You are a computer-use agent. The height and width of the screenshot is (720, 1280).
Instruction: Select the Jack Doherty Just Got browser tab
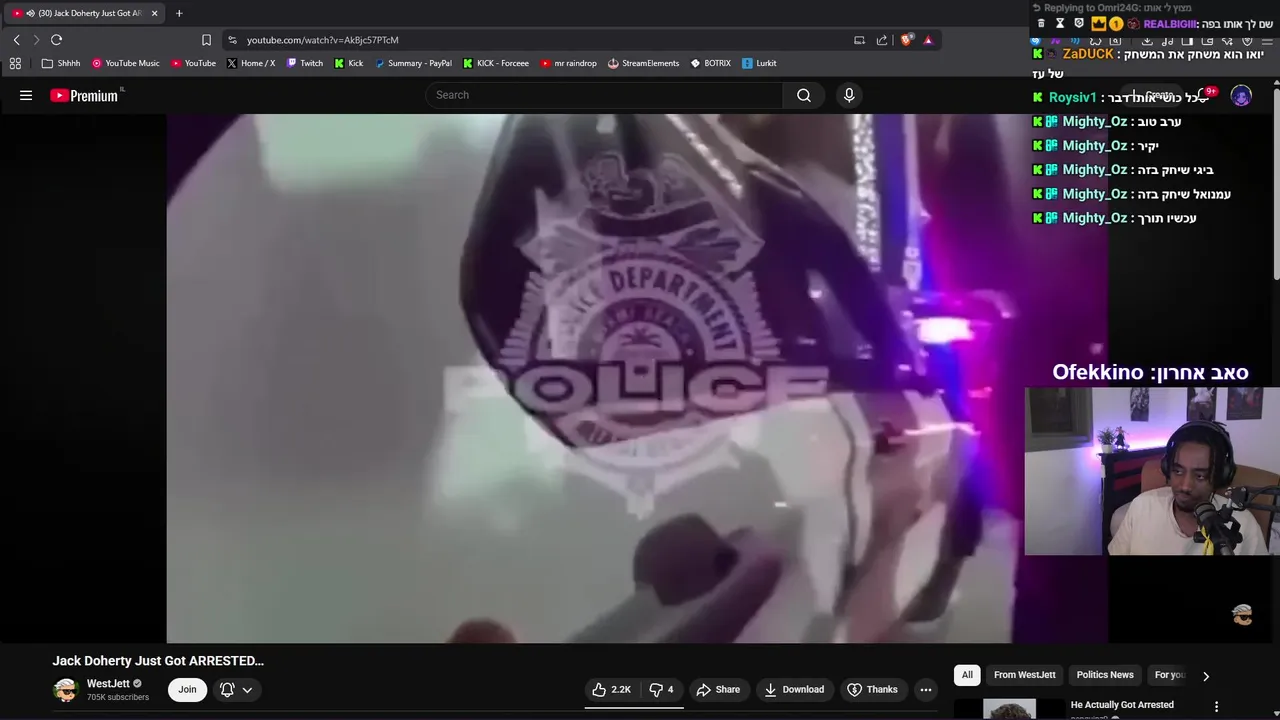85,13
